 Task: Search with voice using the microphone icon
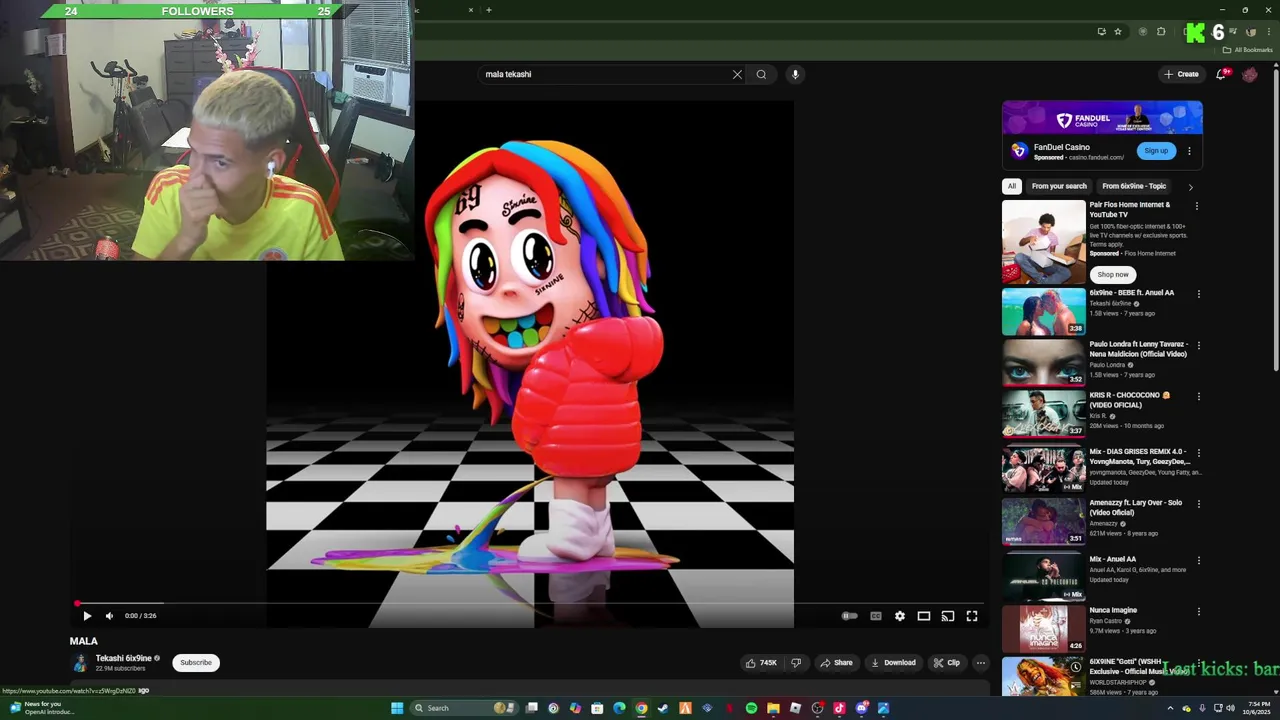point(795,74)
